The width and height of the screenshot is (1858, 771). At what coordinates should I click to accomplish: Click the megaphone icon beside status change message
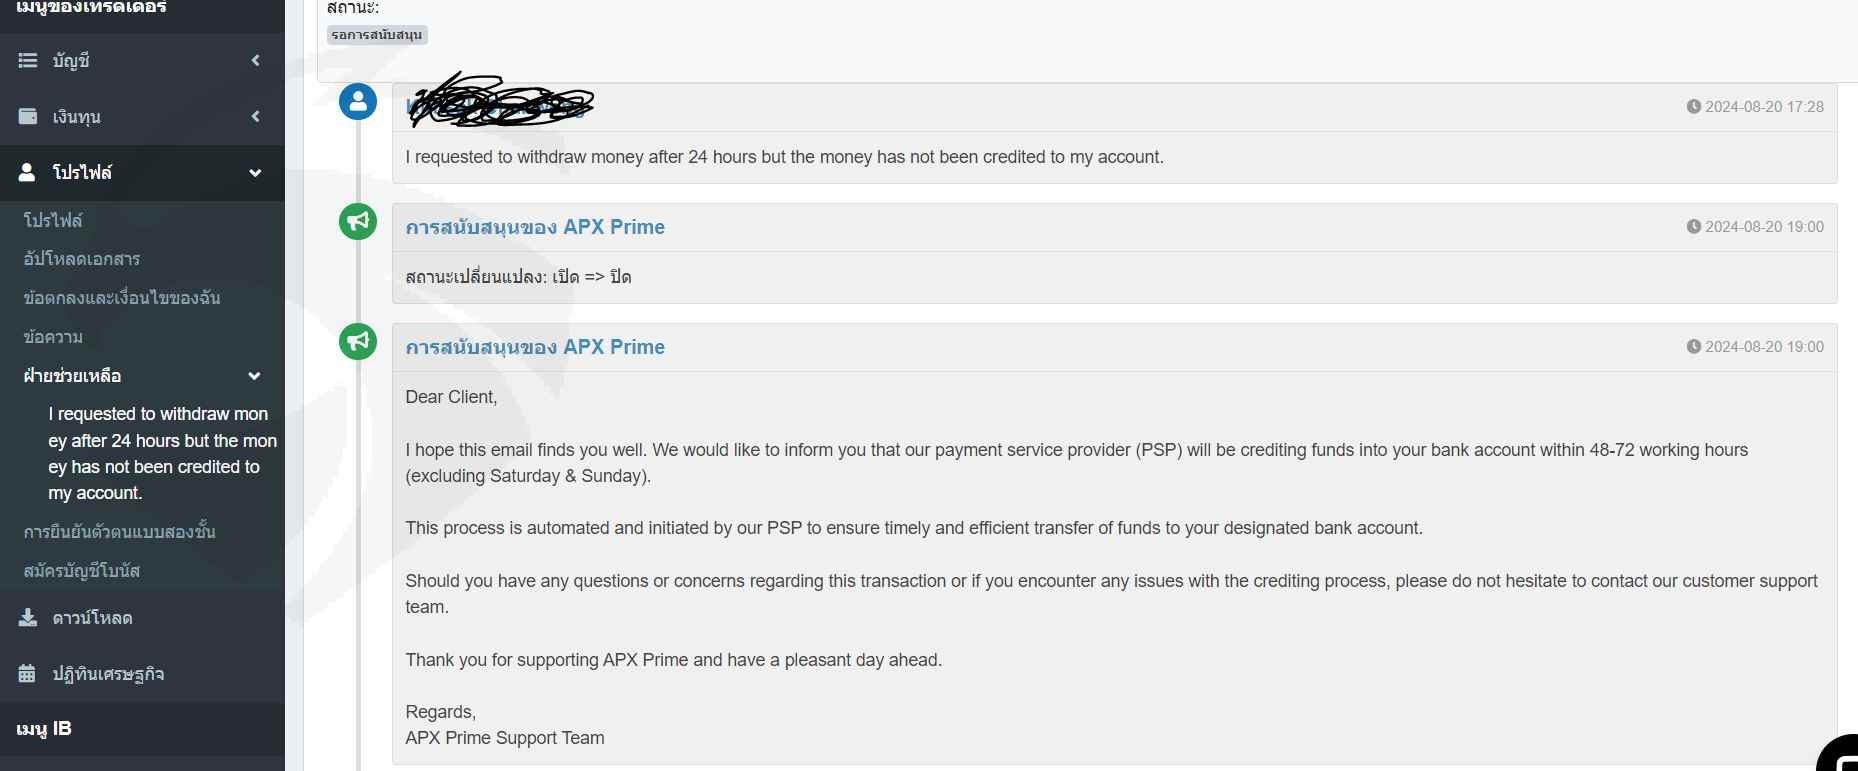click(x=358, y=221)
